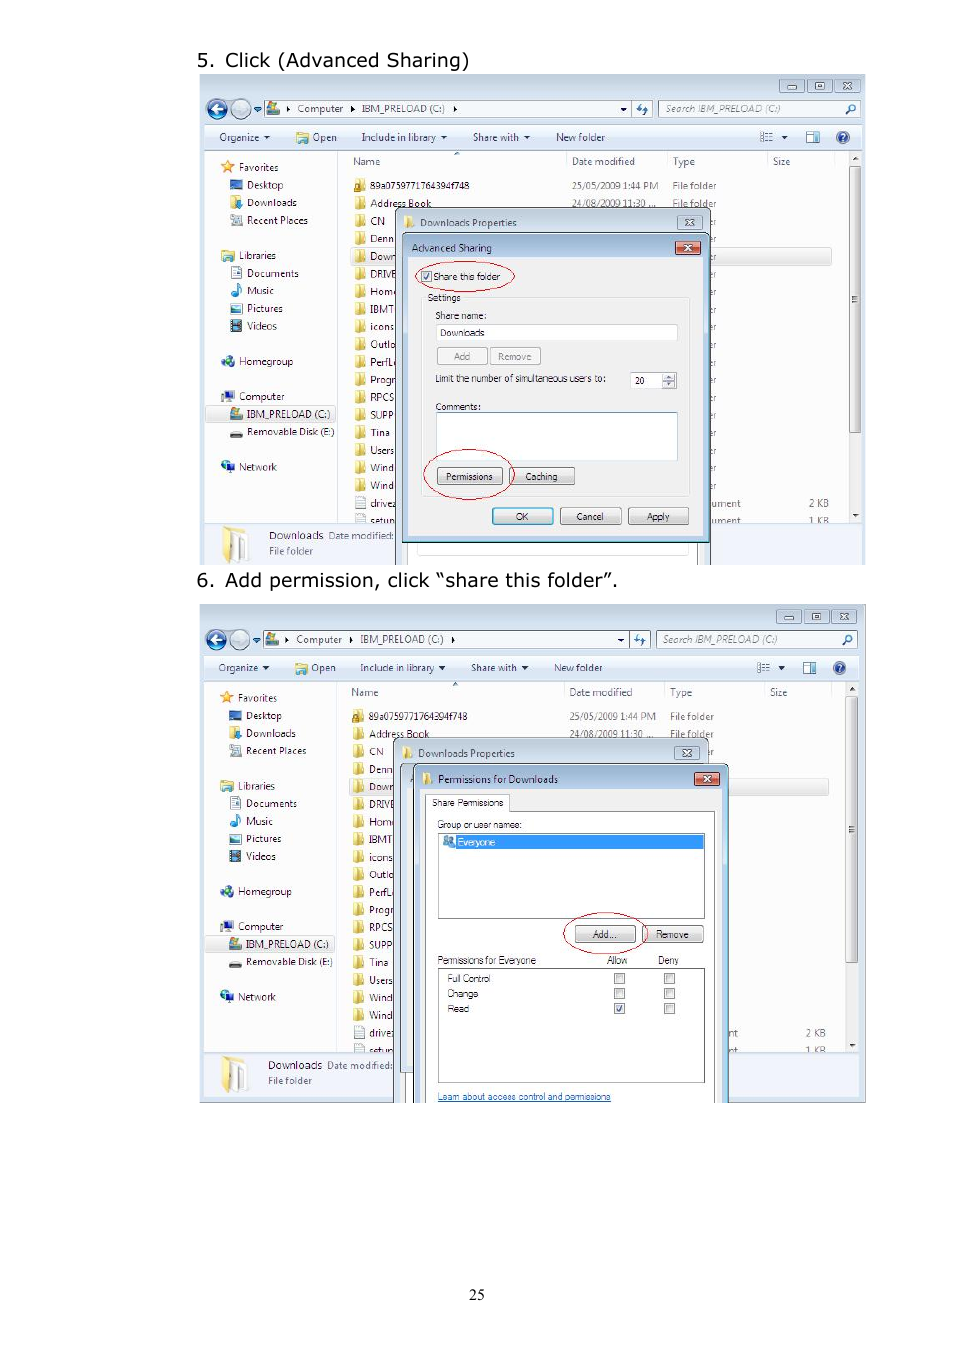Image resolution: width=954 pixels, height=1351 pixels.
Task: Expand Include in library in step 5 toolbar
Action: [404, 138]
